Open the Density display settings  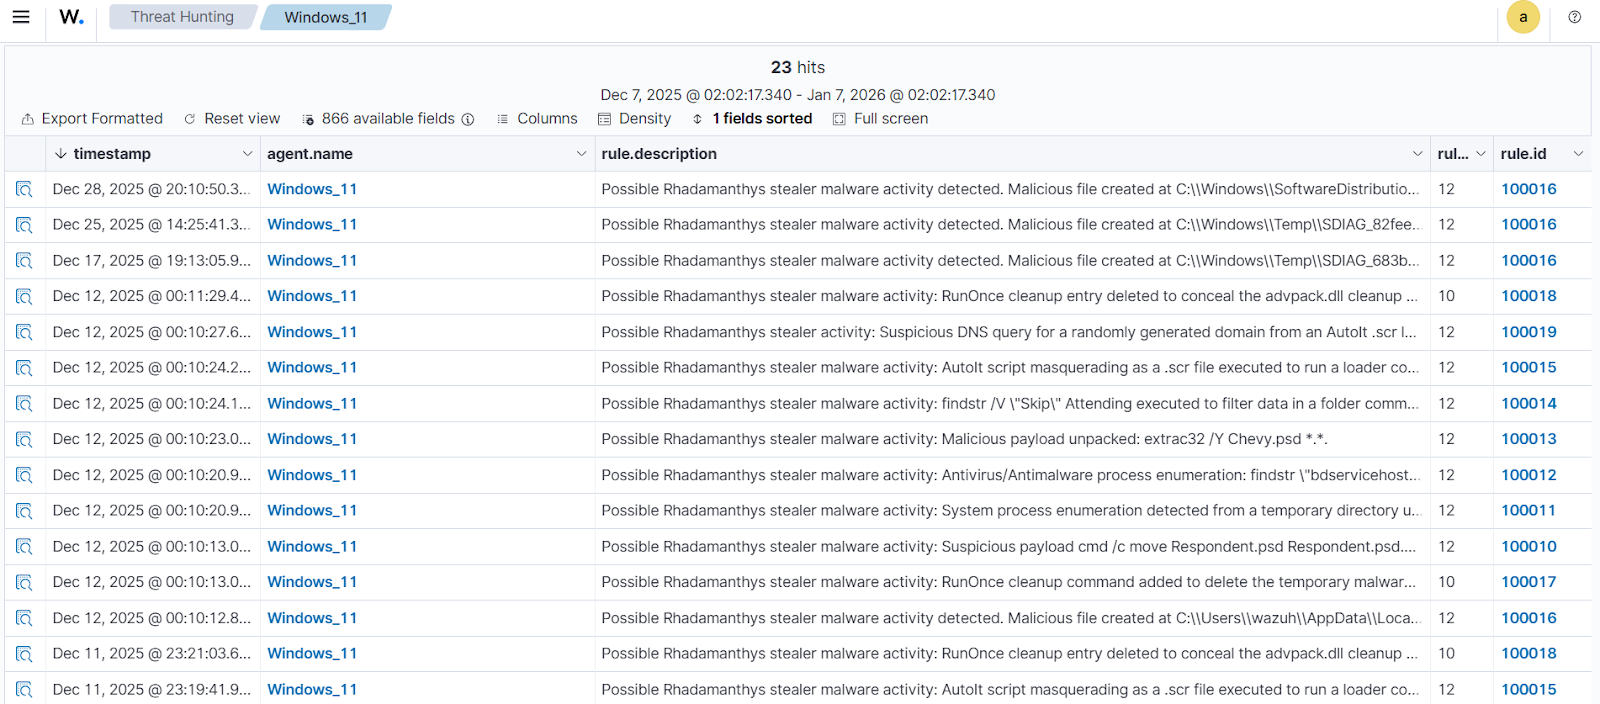coord(634,119)
